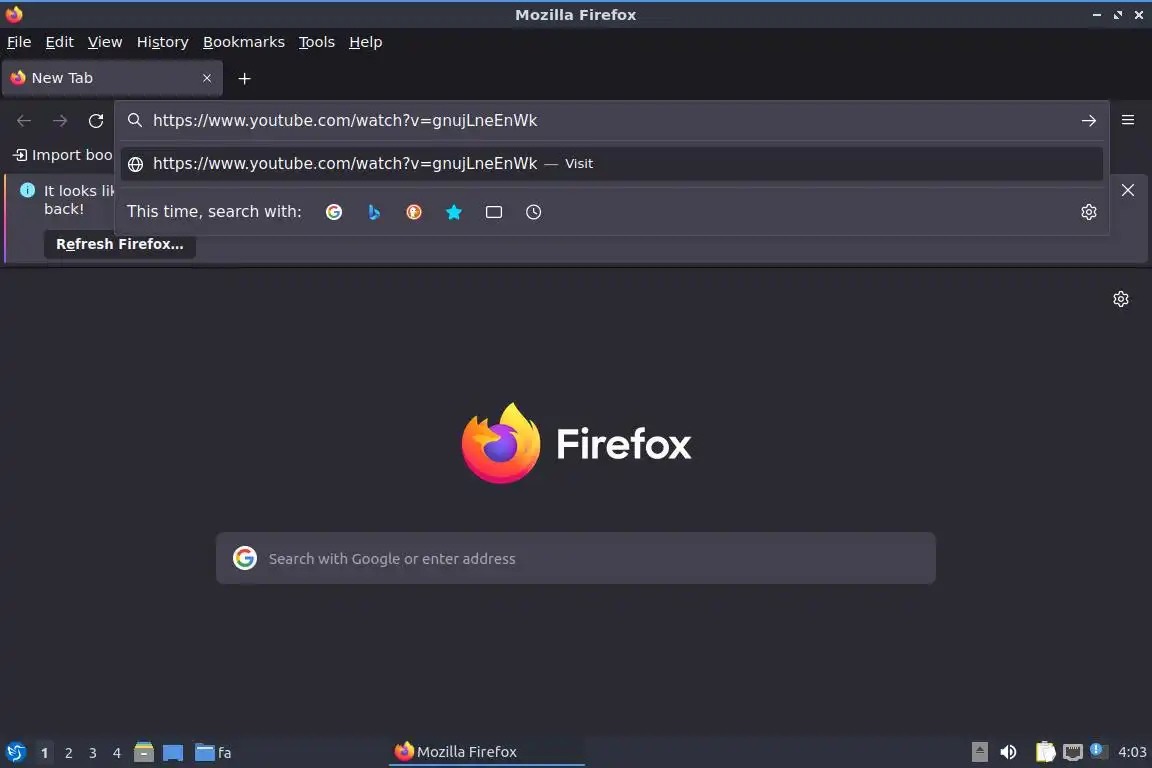Click the clipboard tray icon
1152x768 pixels.
[1045, 752]
